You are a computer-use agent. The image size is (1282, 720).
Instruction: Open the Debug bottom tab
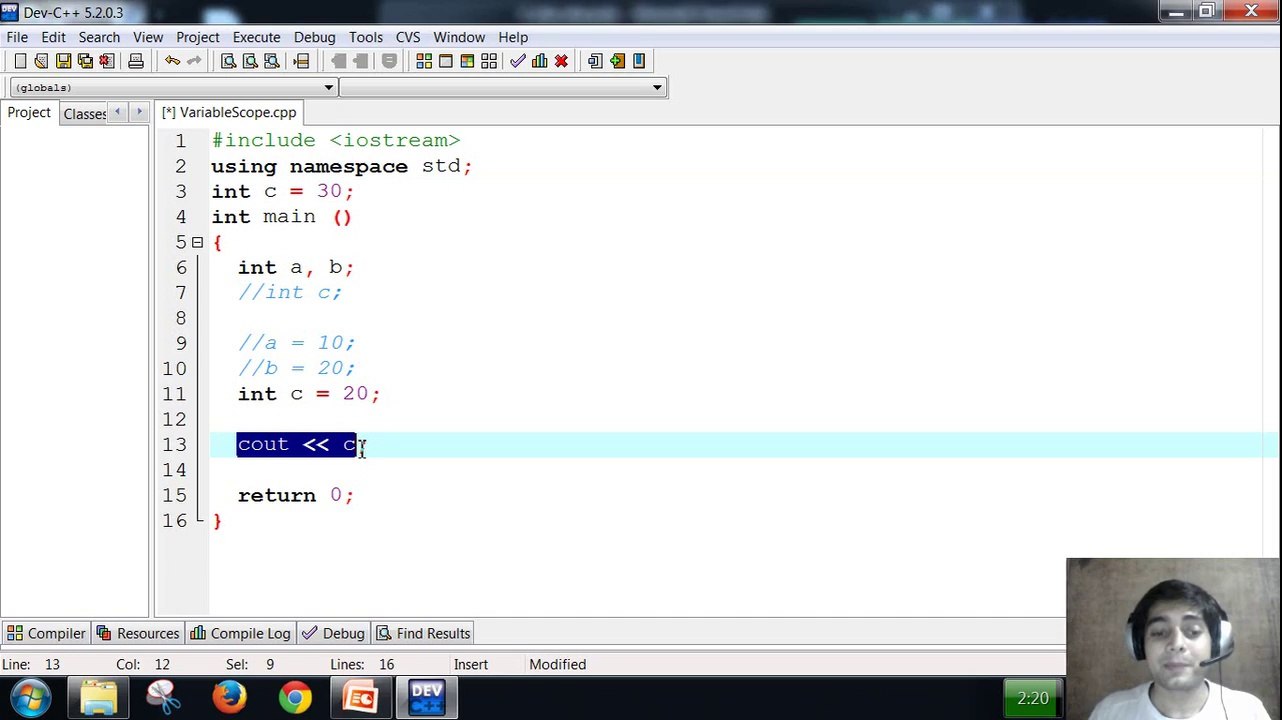click(x=333, y=633)
